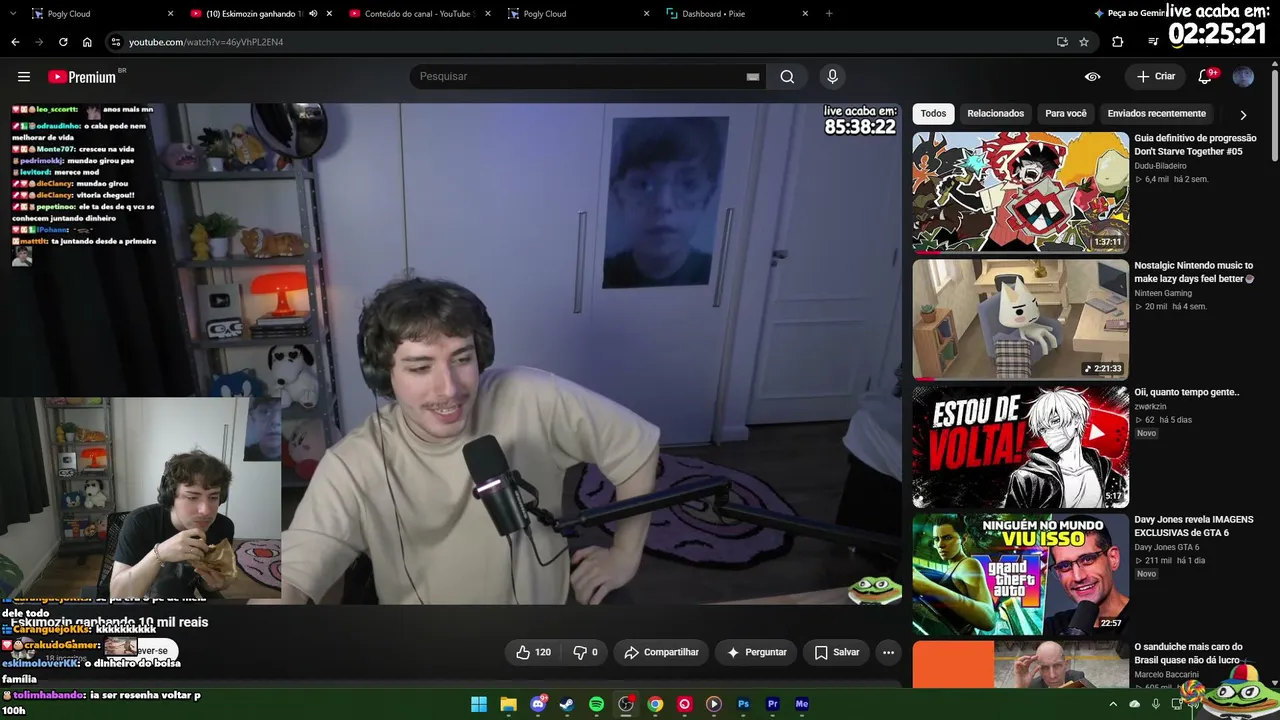Open the browser home page
This screenshot has height=720, width=1280.
(x=87, y=42)
